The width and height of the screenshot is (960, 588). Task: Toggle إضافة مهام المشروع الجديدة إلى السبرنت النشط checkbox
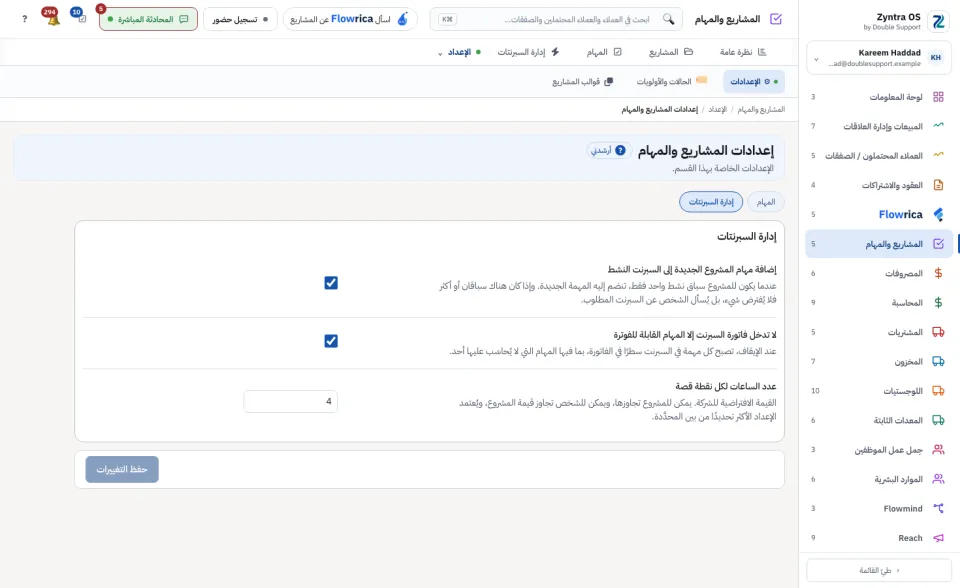(x=331, y=282)
